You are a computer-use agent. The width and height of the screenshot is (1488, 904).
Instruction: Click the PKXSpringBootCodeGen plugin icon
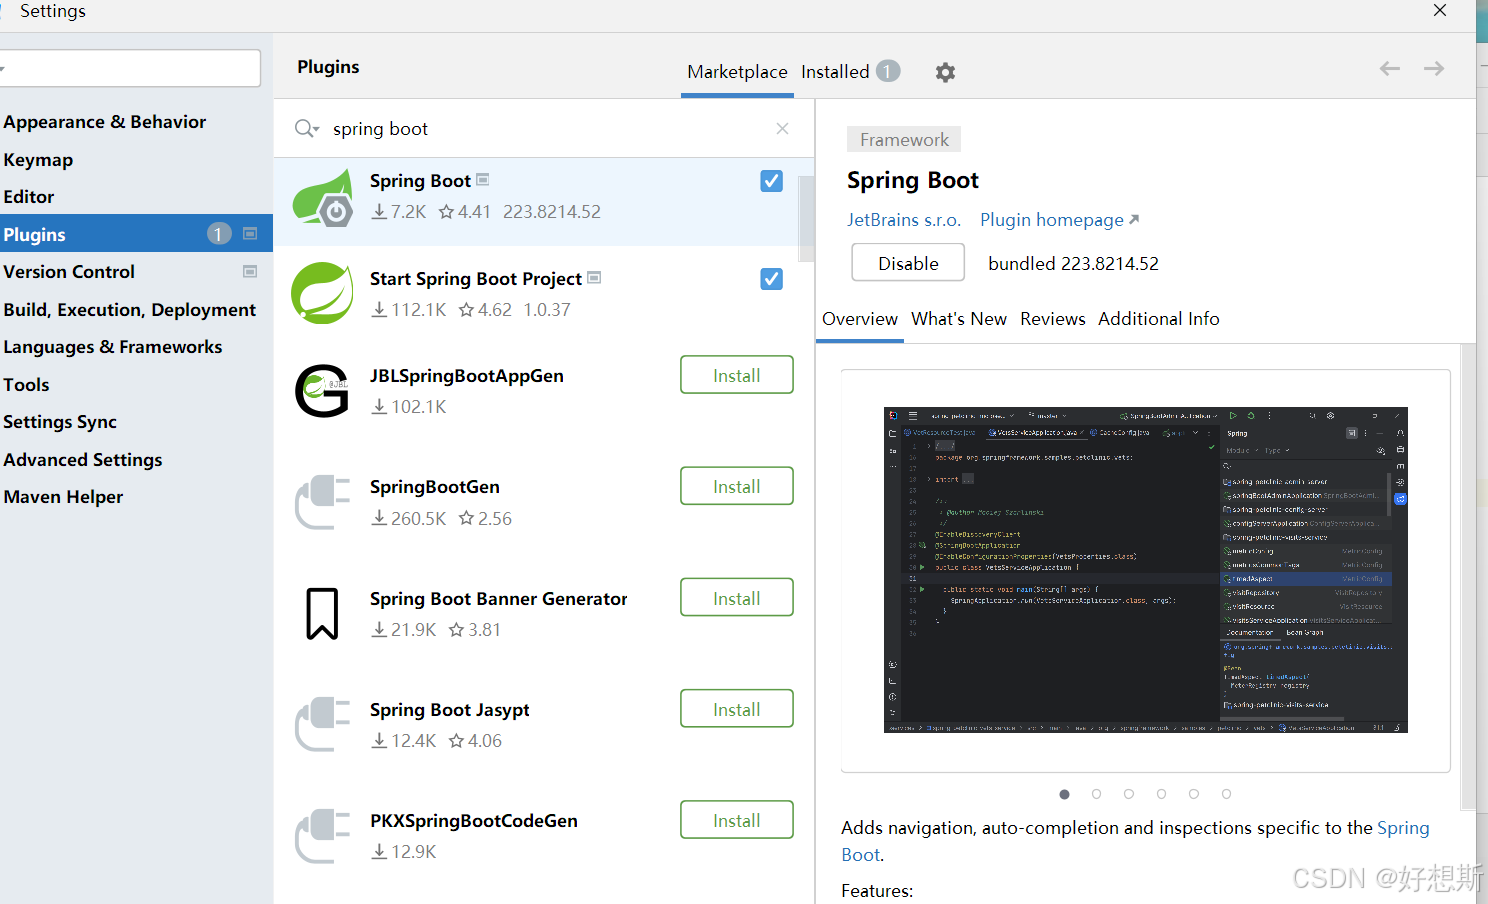[x=323, y=836]
